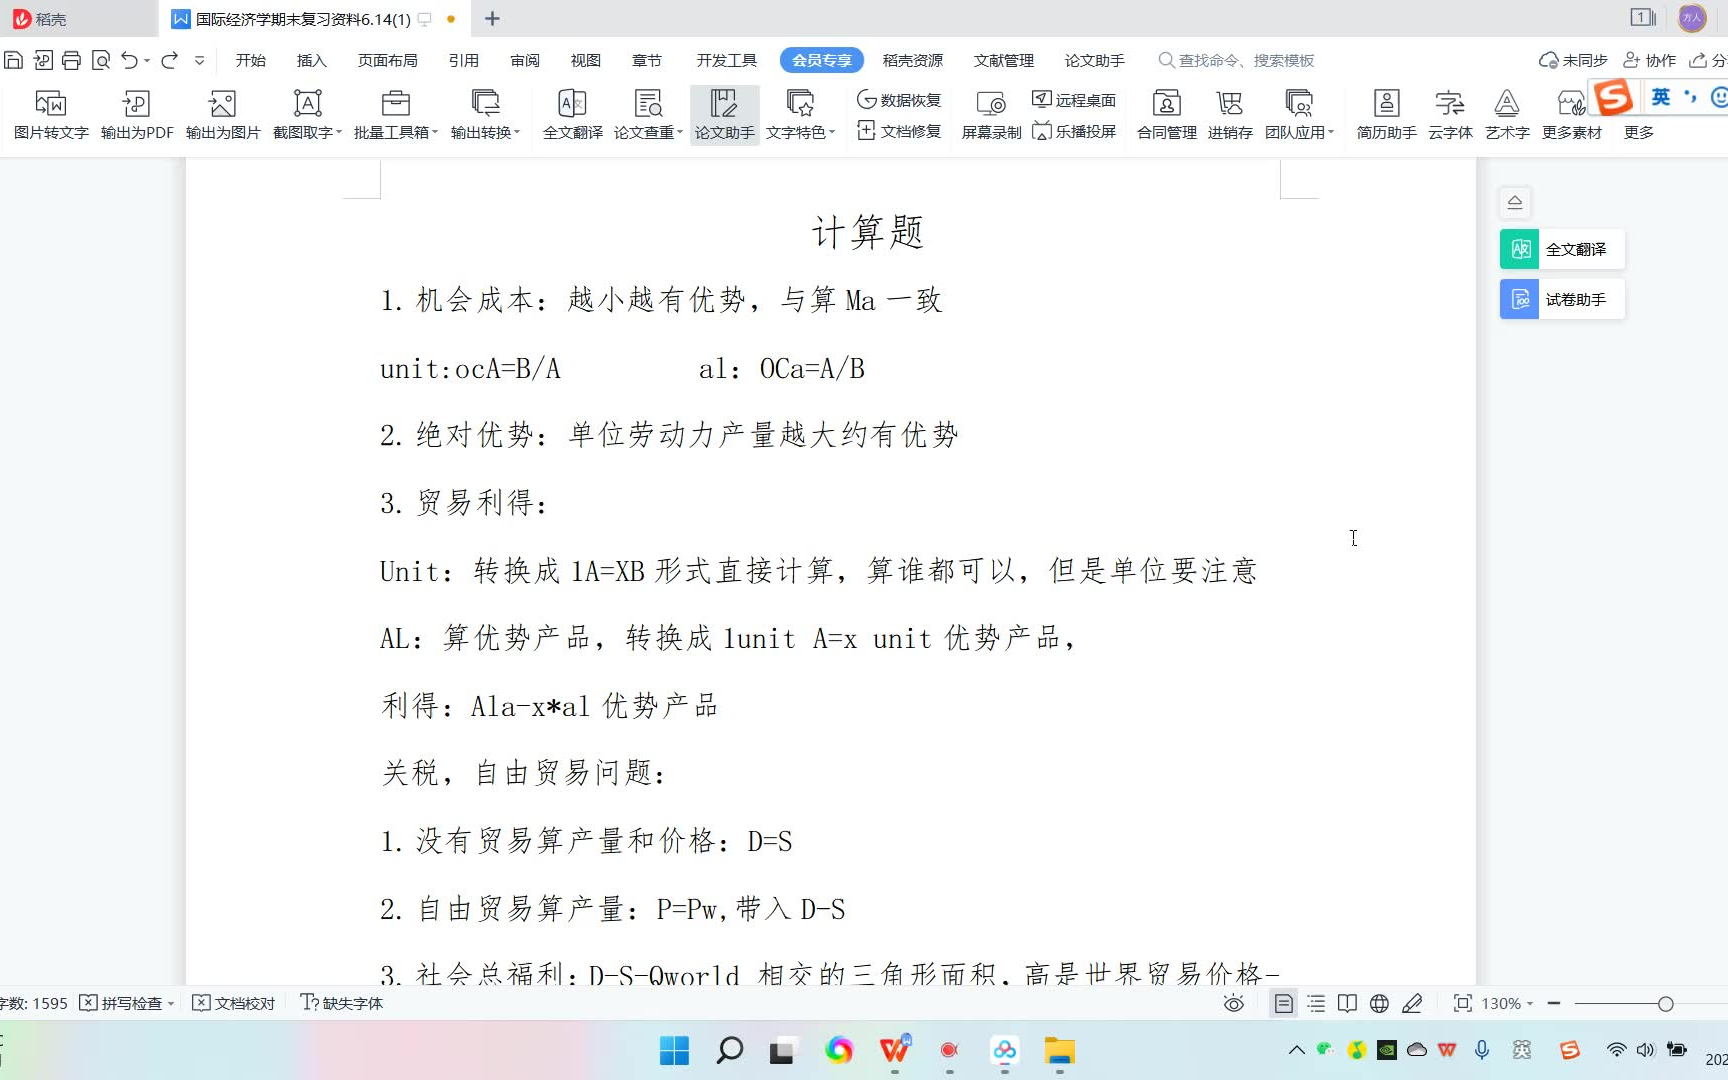Screen dimensions: 1728x1080
Task: Open 进销存 tool
Action: point(1230,115)
